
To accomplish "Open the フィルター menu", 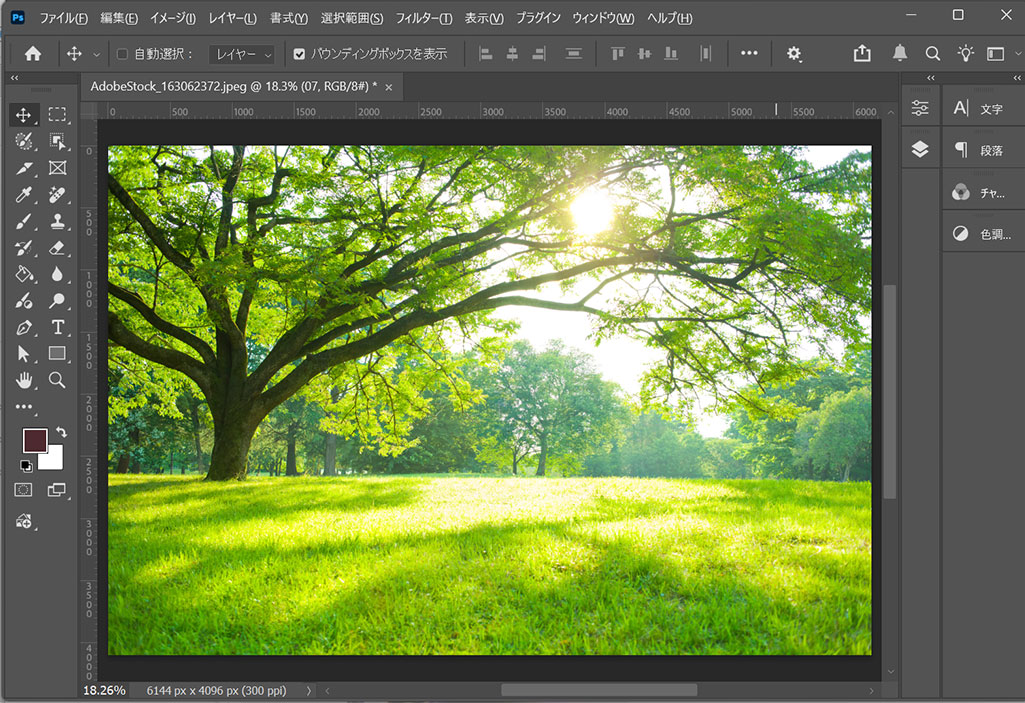I will pyautogui.click(x=423, y=18).
